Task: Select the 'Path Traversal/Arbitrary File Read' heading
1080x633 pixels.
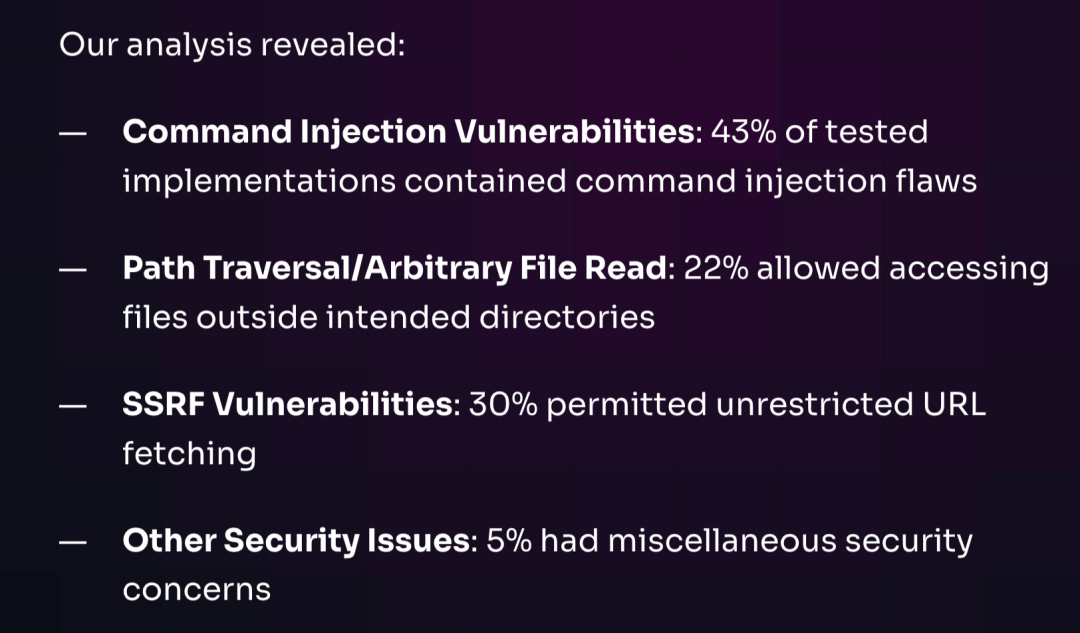Action: 395,268
